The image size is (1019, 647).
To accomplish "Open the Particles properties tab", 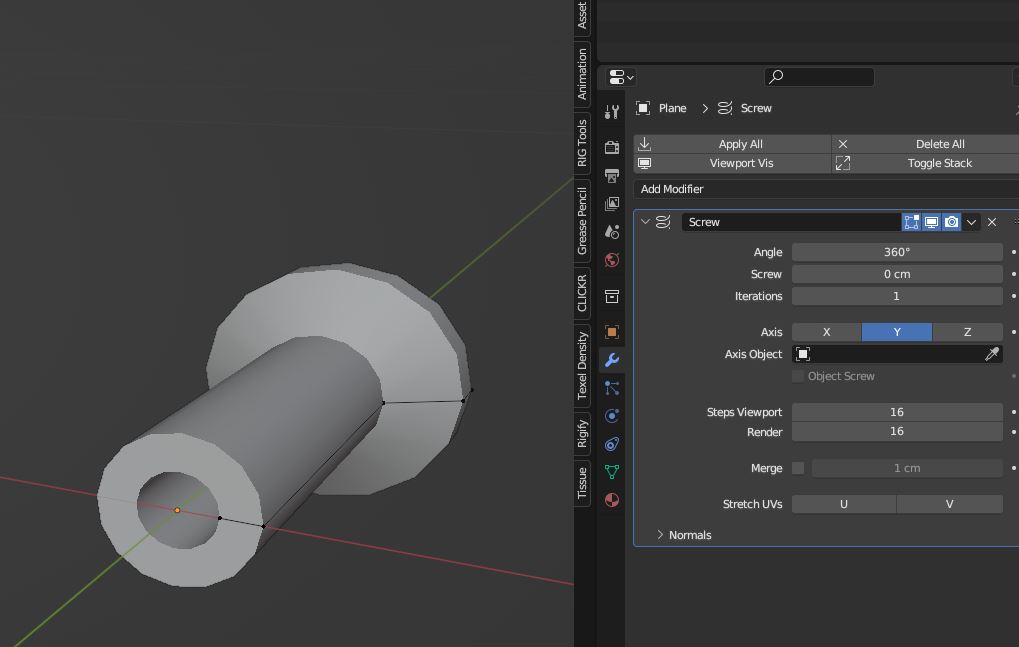I will 612,388.
